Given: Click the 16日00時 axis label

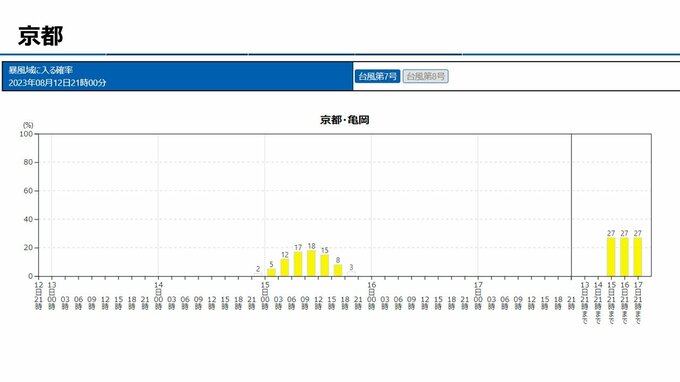Looking at the screenshot, I should point(372,296).
